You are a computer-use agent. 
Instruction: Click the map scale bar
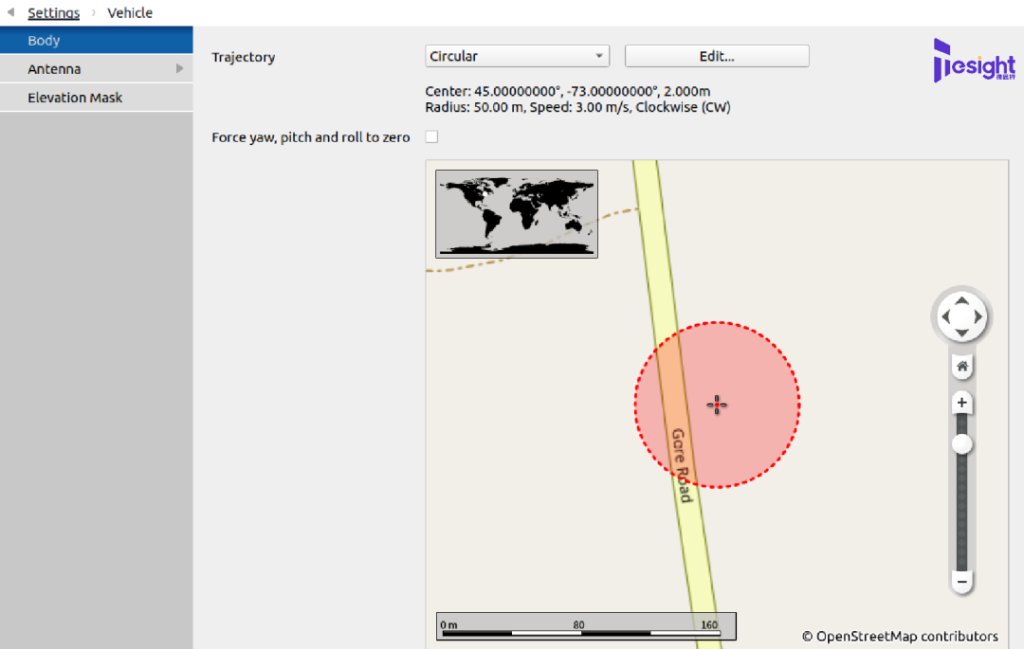coord(586,626)
